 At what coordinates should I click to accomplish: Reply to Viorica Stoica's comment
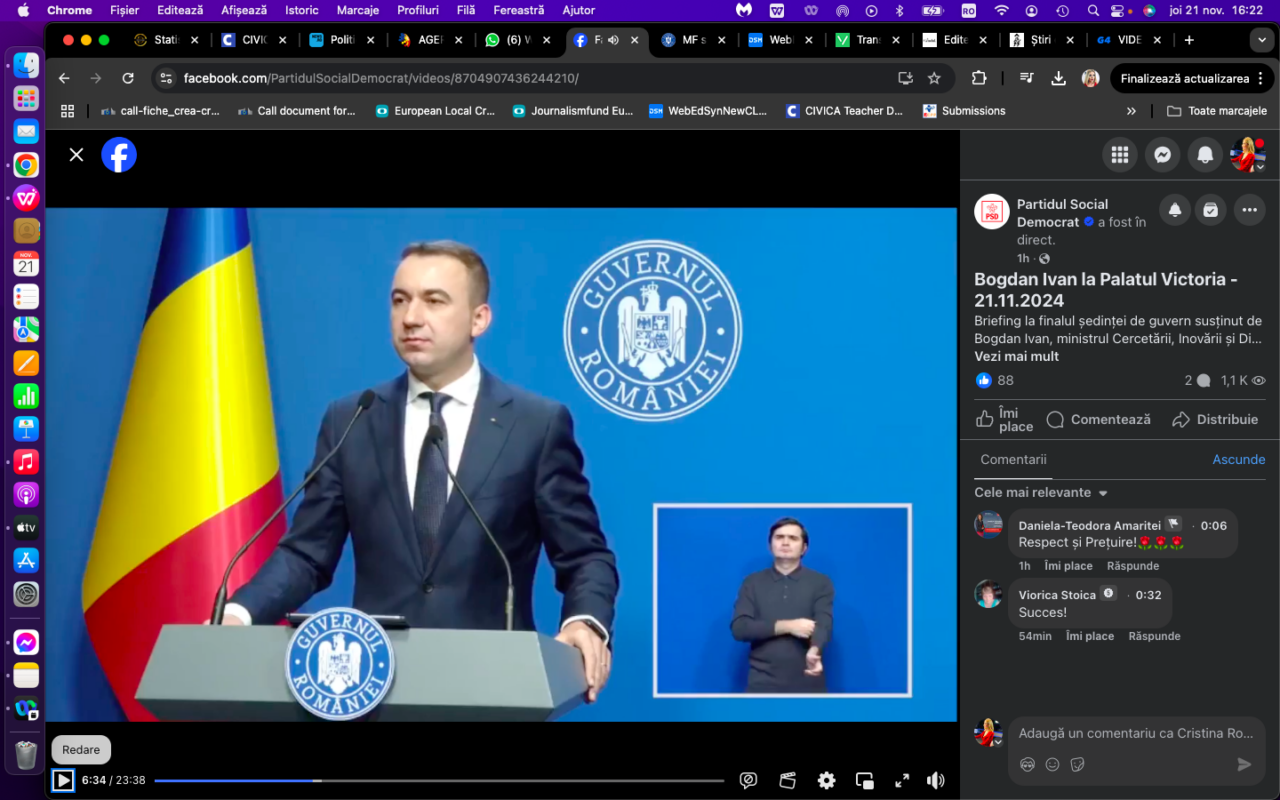pyautogui.click(x=1155, y=636)
